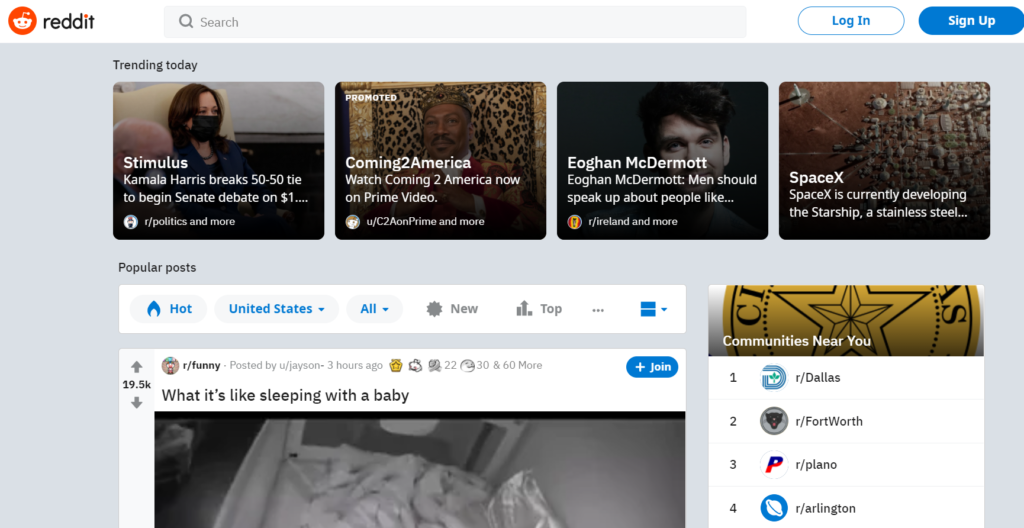The width and height of the screenshot is (1024, 528).
Task: Open the All filter dropdown
Action: click(x=375, y=308)
